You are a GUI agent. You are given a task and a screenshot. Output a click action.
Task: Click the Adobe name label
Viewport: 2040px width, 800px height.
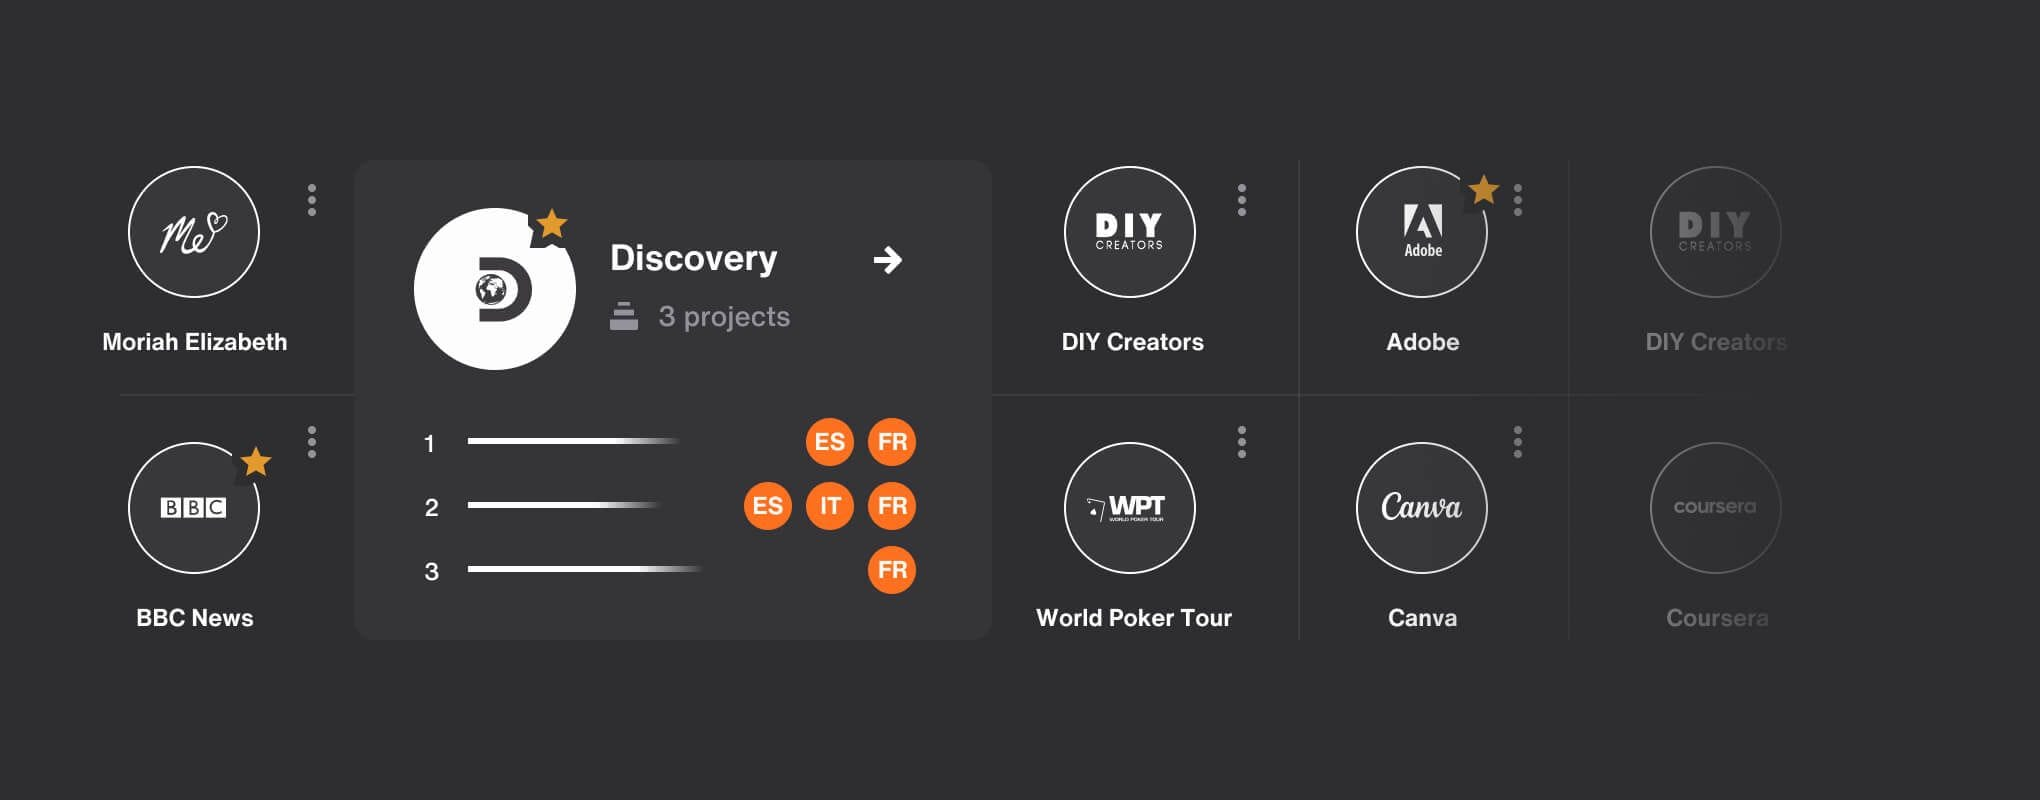1423,342
